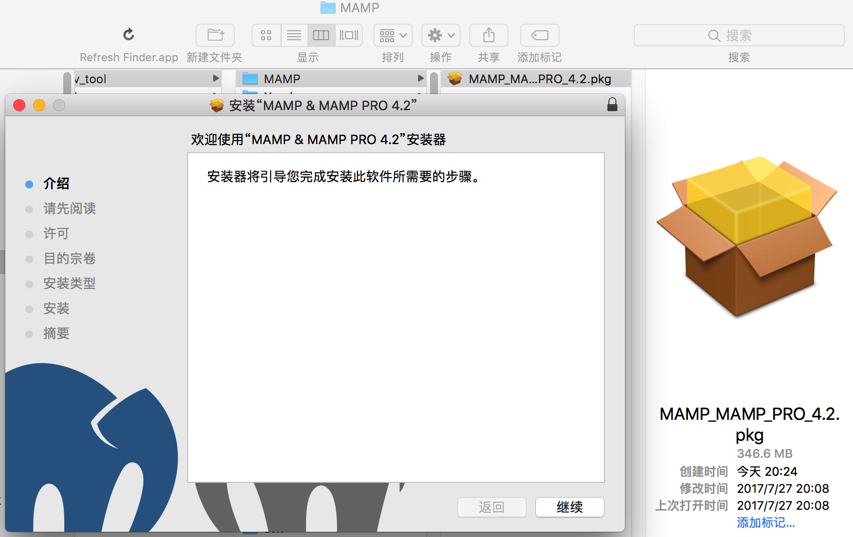Click the MAMP folder icon in Finder title
Image resolution: width=853 pixels, height=537 pixels.
pyautogui.click(x=327, y=7)
